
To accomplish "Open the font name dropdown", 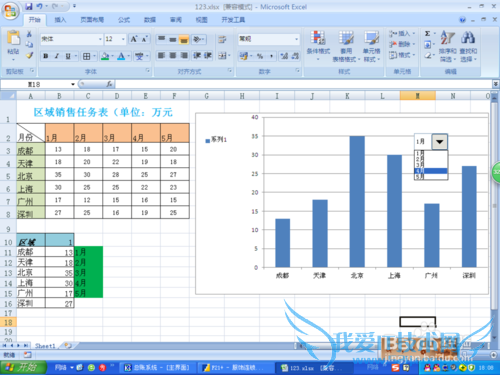I will (100, 39).
